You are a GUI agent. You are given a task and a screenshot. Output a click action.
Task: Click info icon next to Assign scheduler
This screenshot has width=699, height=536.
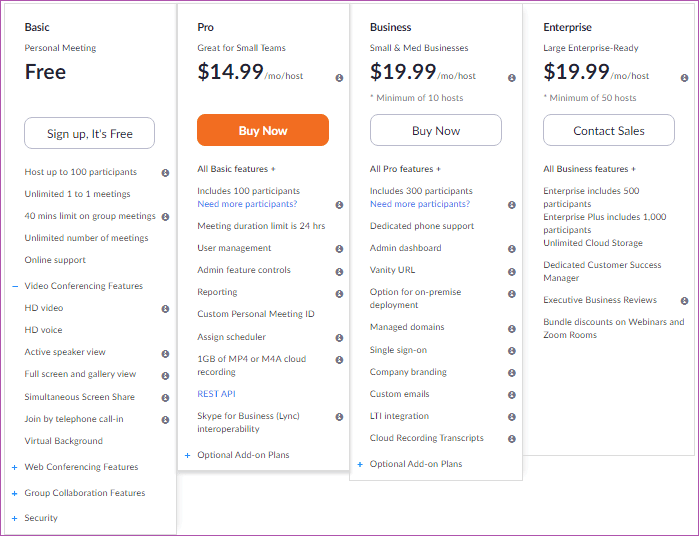coord(339,338)
